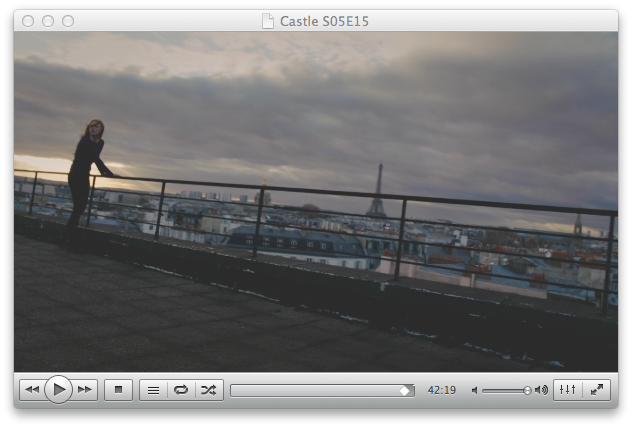The height and width of the screenshot is (428, 632).
Task: Click the Castle S05E15 window title
Action: click(x=324, y=21)
